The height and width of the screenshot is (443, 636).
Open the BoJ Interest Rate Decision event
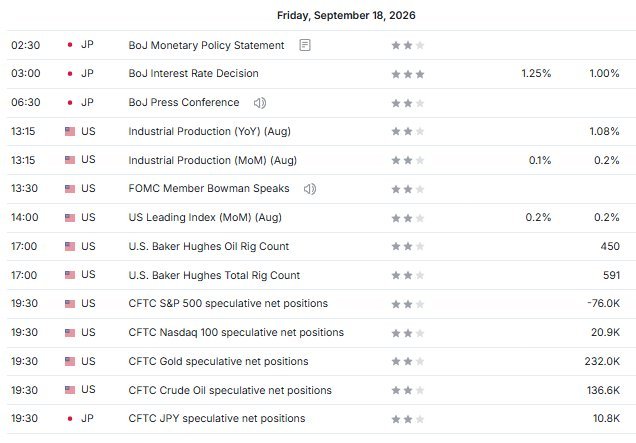click(x=193, y=73)
